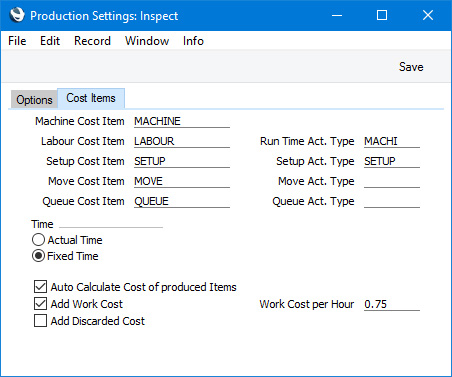This screenshot has width=452, height=377.
Task: Uncheck Auto Calculate Cost of produced Items
Action: point(40,287)
